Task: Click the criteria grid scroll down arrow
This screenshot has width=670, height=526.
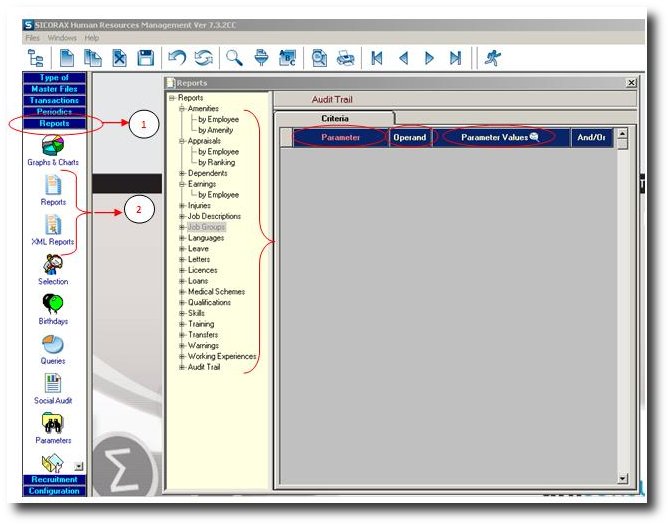Action: pyautogui.click(x=621, y=479)
